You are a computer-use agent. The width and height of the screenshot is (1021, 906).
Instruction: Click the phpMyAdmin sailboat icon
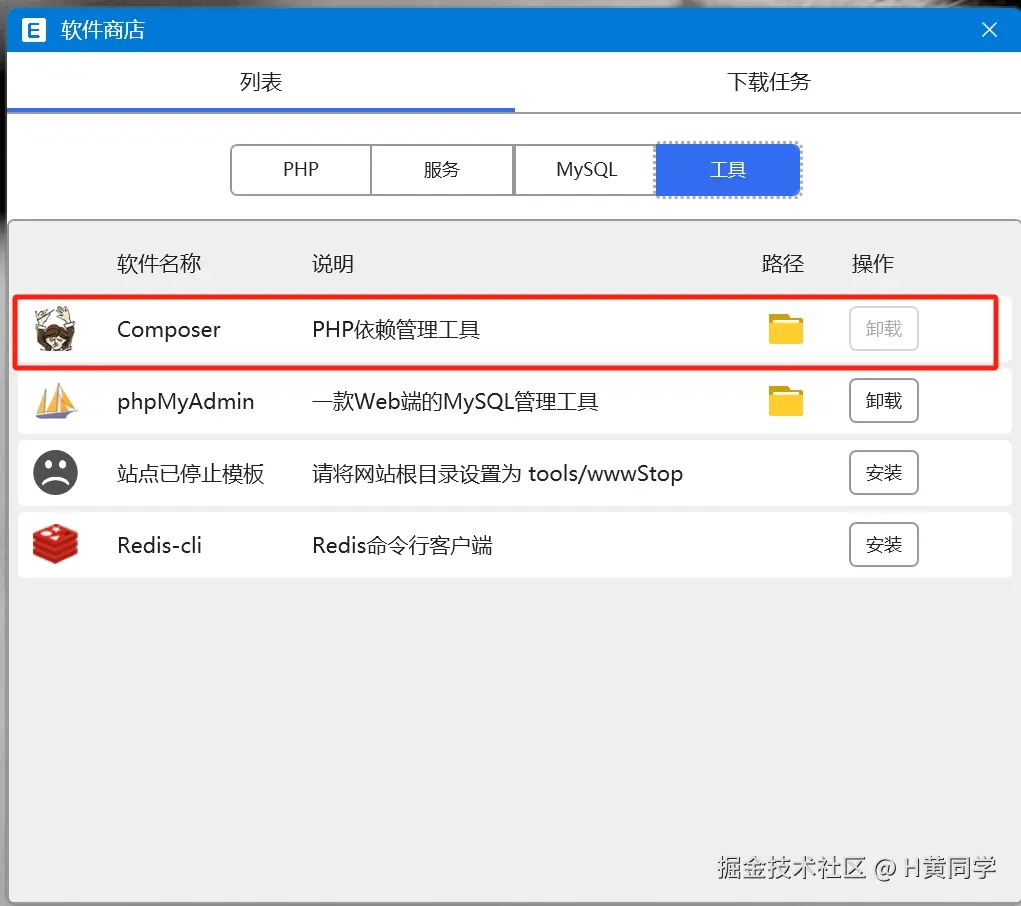(56, 401)
